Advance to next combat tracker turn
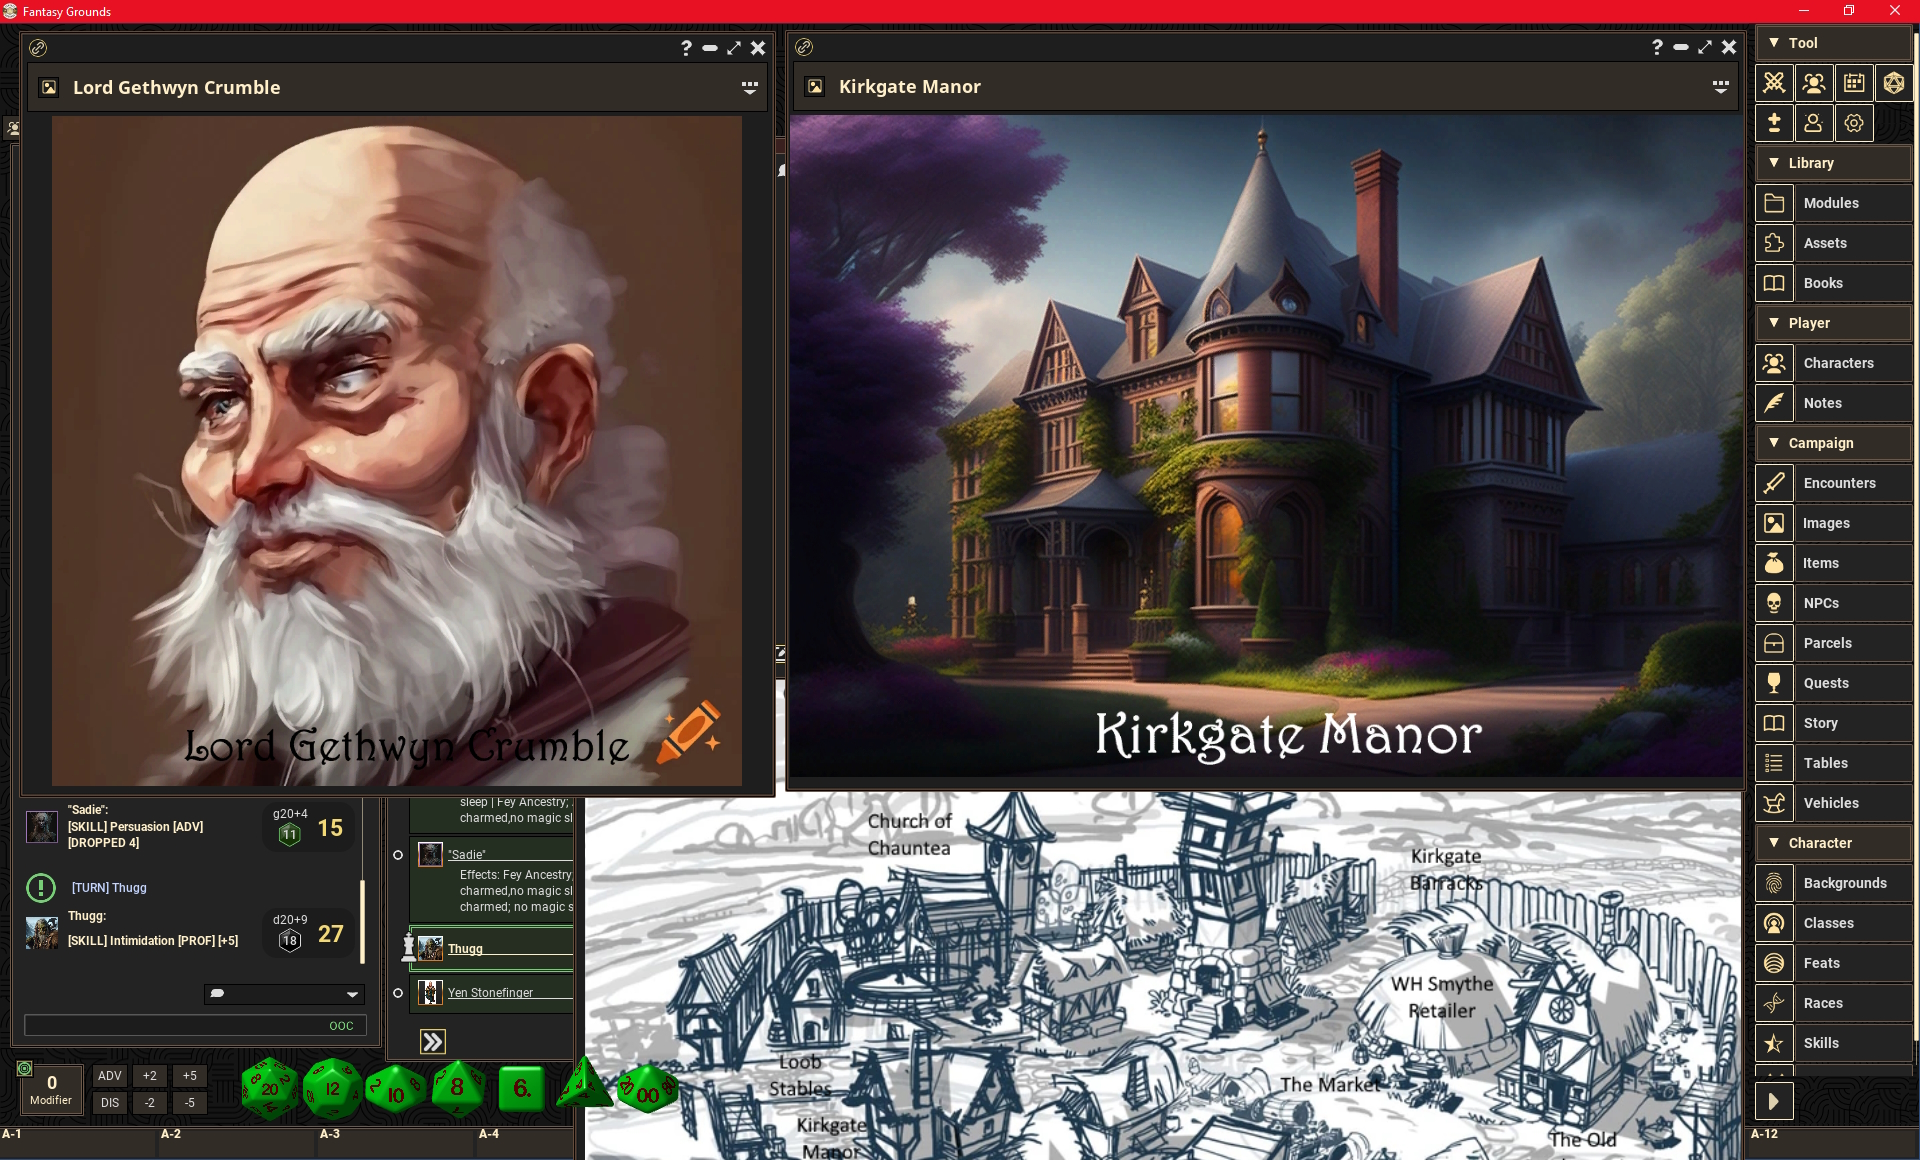 click(432, 1042)
